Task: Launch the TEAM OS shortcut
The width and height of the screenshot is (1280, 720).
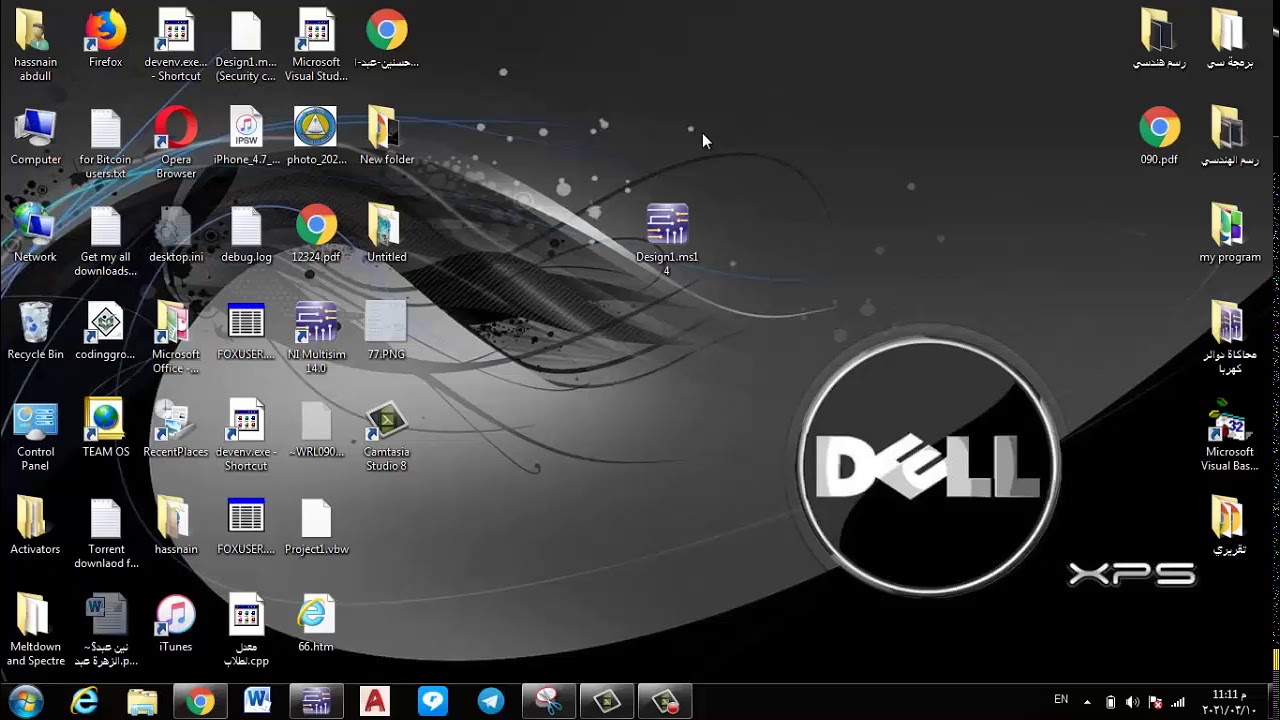Action: coord(105,430)
